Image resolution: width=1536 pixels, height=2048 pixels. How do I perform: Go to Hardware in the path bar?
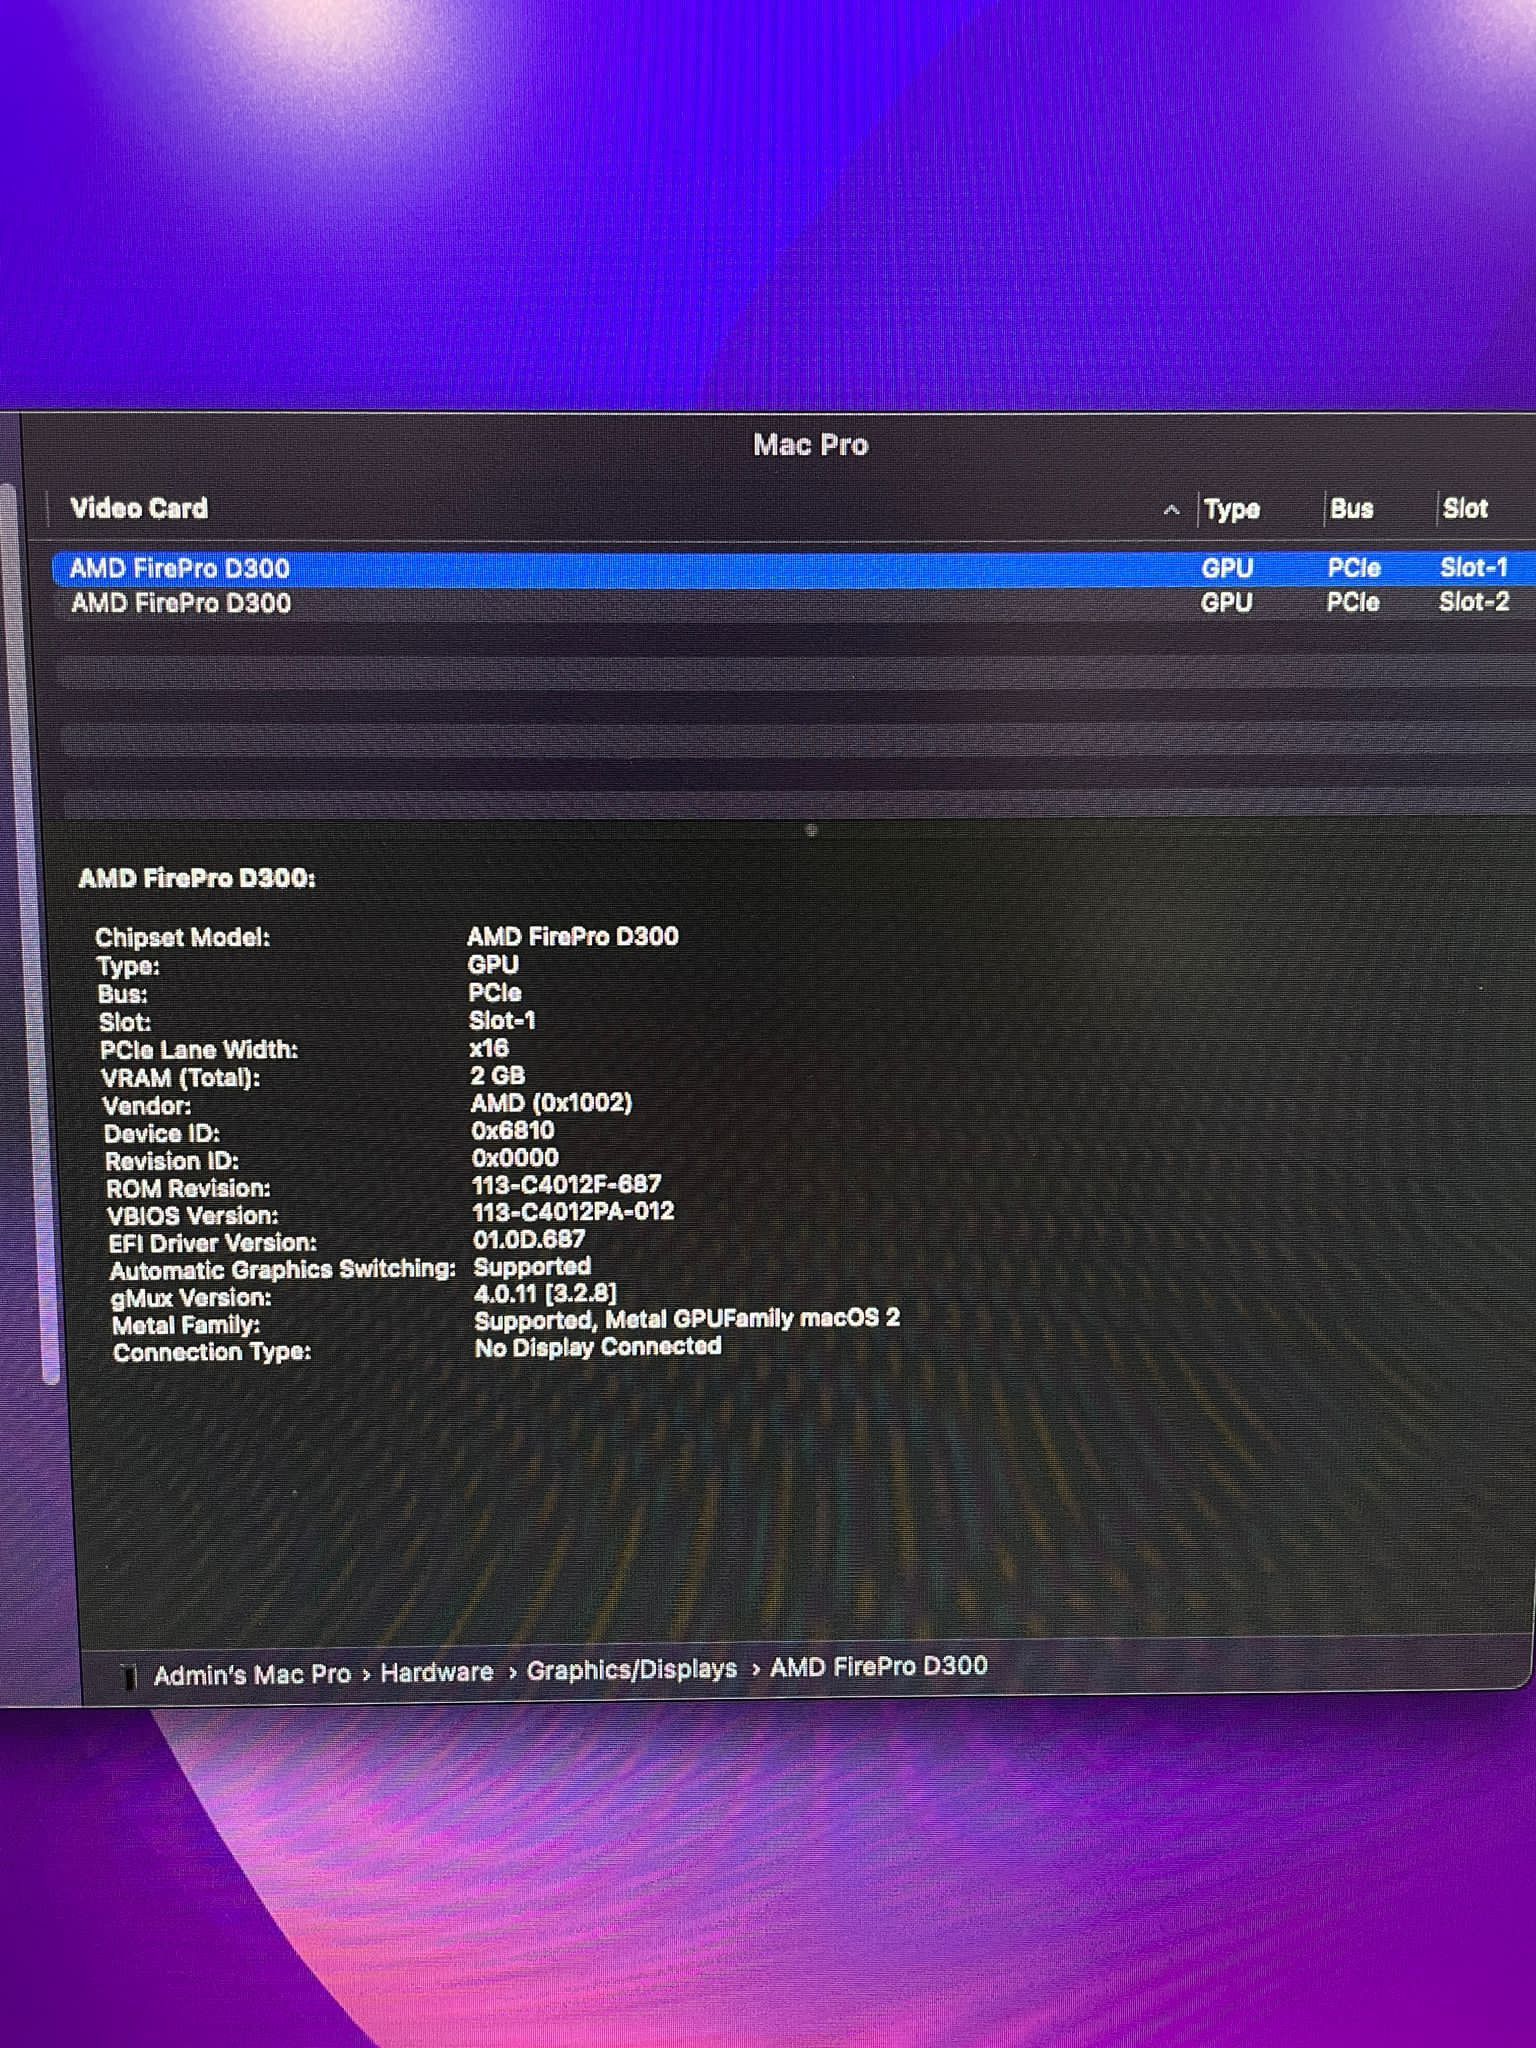pyautogui.click(x=437, y=1672)
